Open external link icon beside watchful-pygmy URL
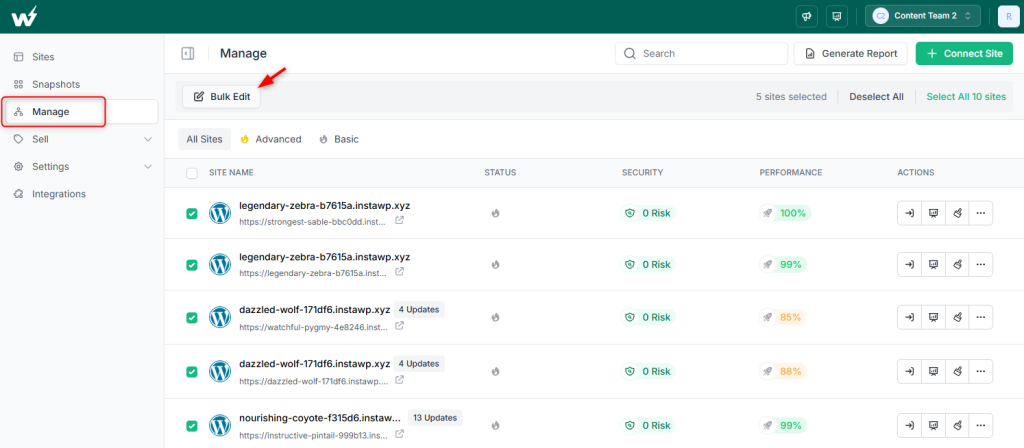This screenshot has width=1024, height=448. tap(399, 325)
